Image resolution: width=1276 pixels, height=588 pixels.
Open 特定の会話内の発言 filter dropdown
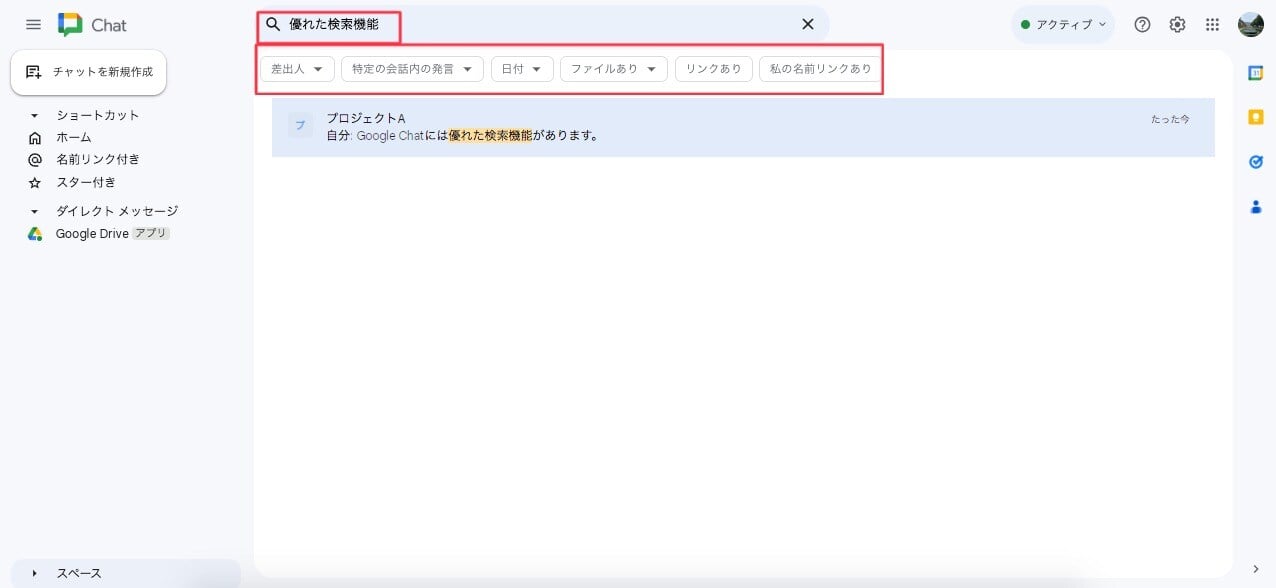(412, 69)
